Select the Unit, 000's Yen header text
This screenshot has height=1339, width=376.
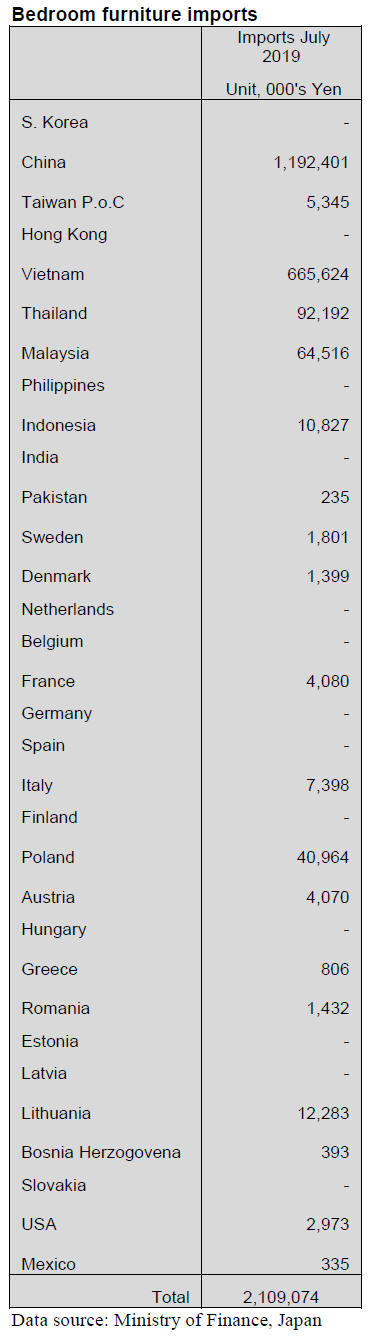[x=284, y=89]
